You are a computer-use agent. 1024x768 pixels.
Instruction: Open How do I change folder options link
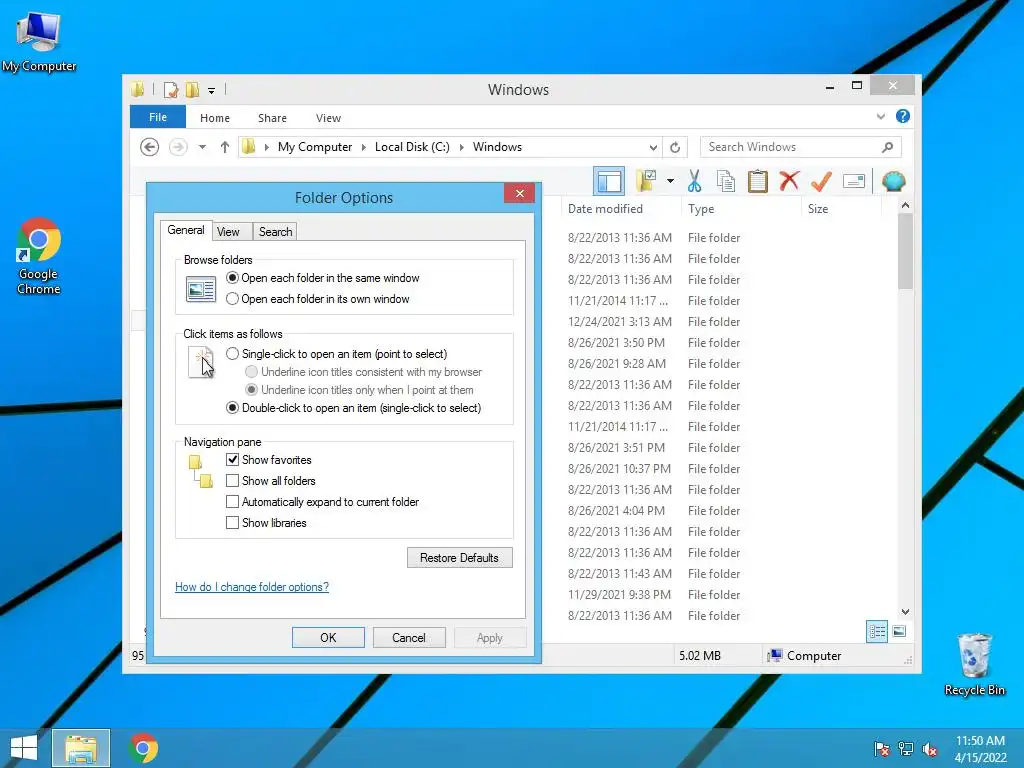(252, 586)
